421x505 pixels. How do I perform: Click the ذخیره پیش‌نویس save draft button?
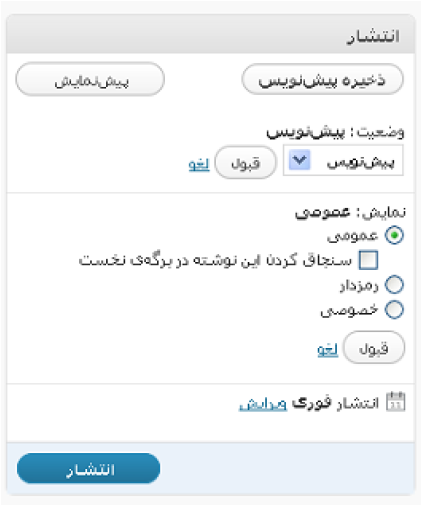pyautogui.click(x=322, y=80)
